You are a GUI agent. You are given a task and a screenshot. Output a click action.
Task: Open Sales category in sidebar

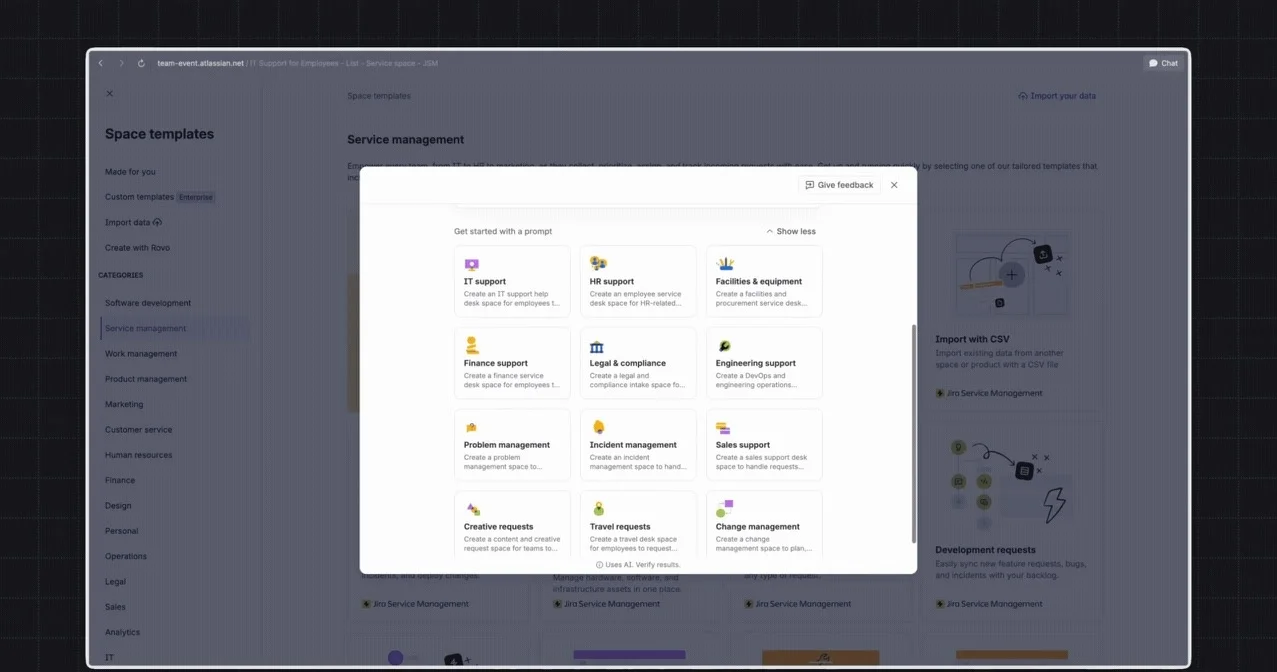pos(115,607)
